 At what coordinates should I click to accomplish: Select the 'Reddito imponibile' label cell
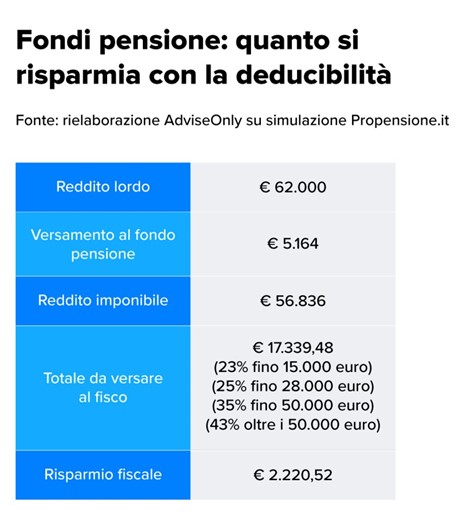[x=103, y=301]
